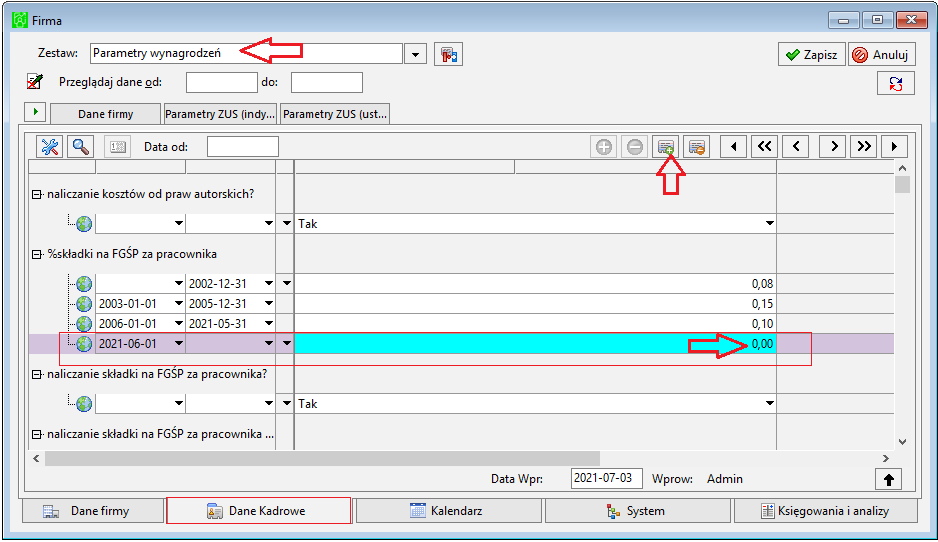Viewport: 938px width, 542px height.
Task: Click the magnifier search icon
Action: coord(81,147)
